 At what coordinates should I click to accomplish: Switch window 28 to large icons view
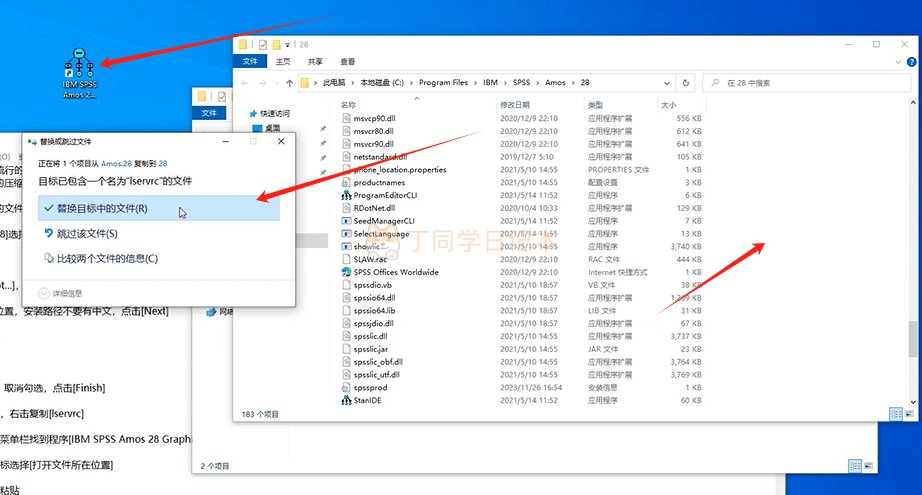pos(910,414)
